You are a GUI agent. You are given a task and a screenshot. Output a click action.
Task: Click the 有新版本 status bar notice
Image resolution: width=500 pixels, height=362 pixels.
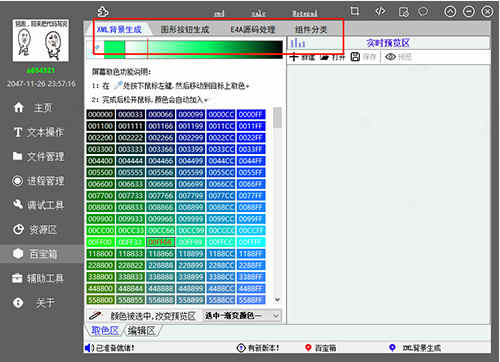pos(258,348)
